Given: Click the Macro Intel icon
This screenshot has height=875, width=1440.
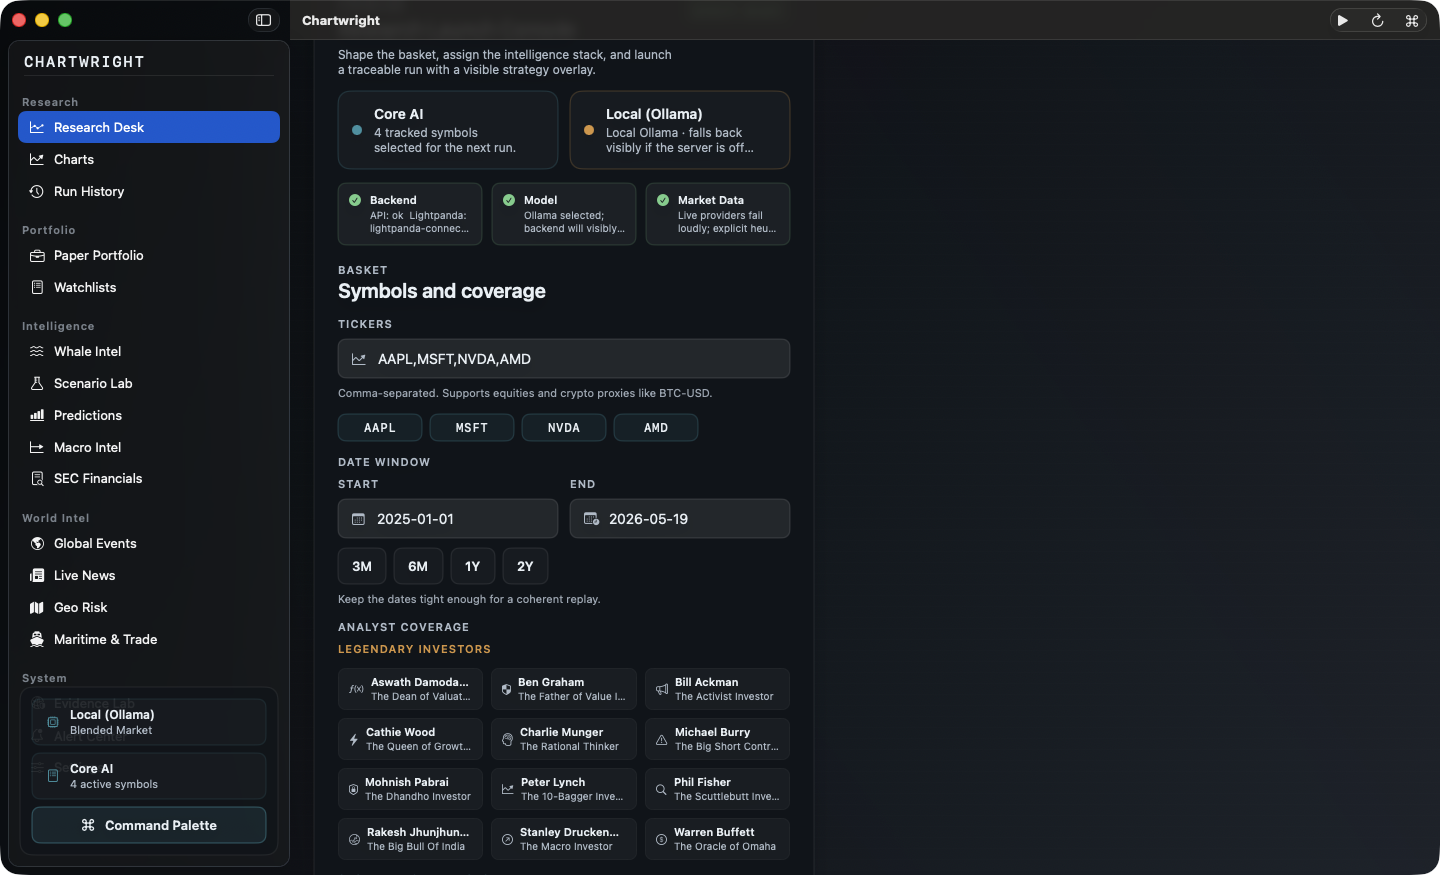Looking at the screenshot, I should (x=37, y=447).
